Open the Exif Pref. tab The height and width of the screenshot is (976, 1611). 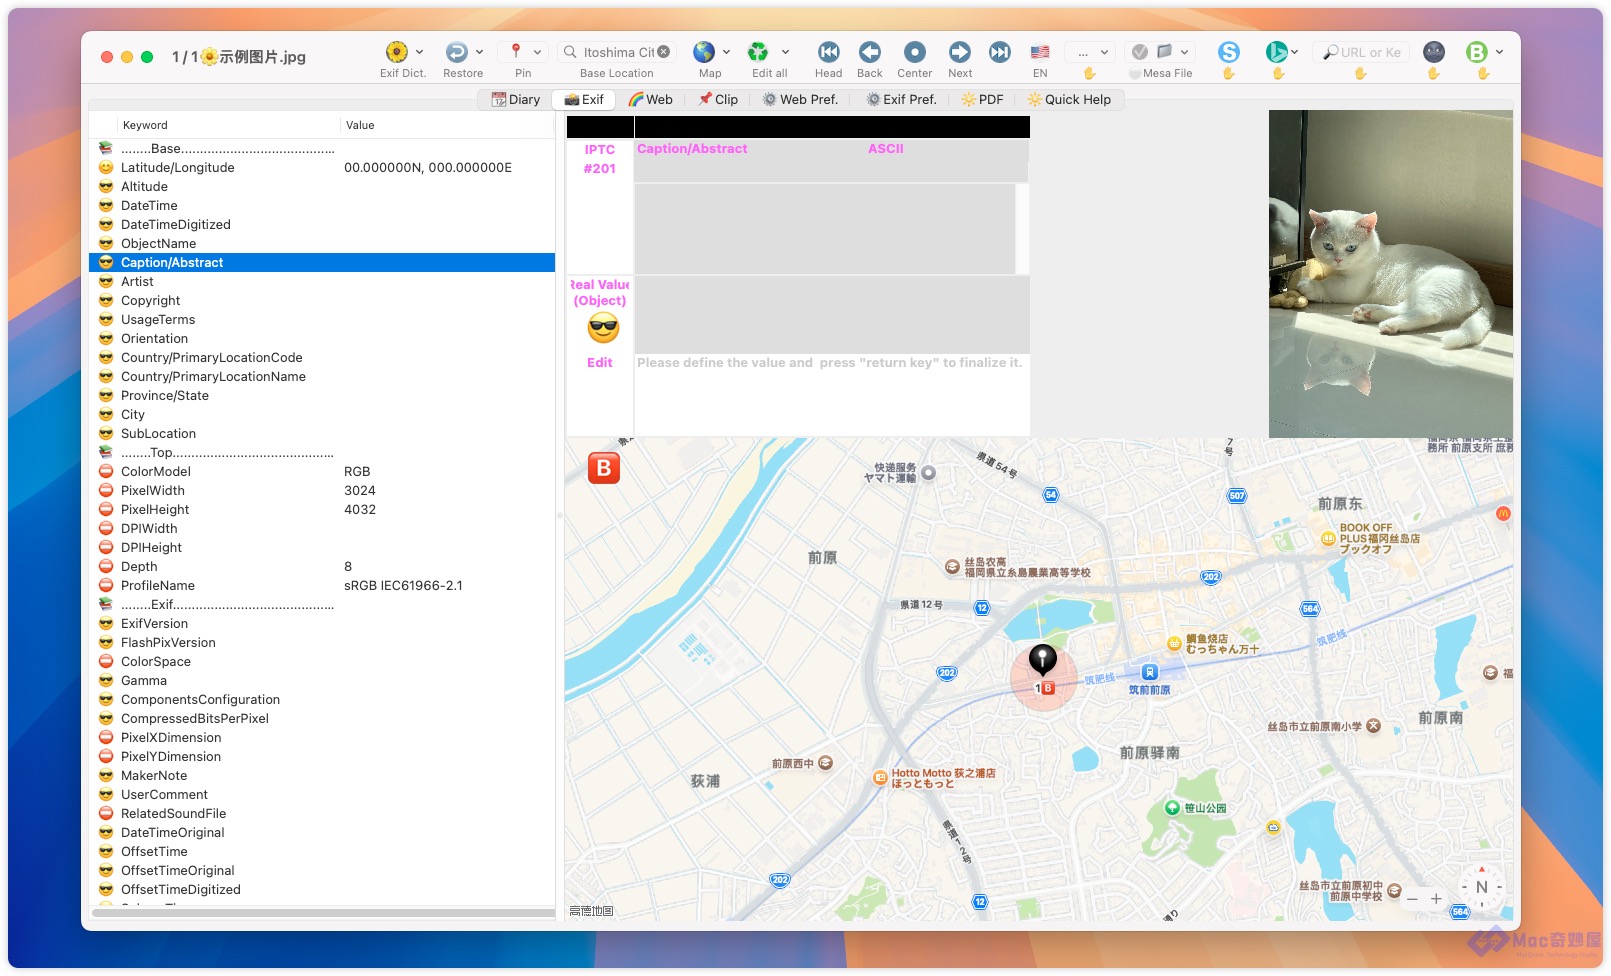901,99
